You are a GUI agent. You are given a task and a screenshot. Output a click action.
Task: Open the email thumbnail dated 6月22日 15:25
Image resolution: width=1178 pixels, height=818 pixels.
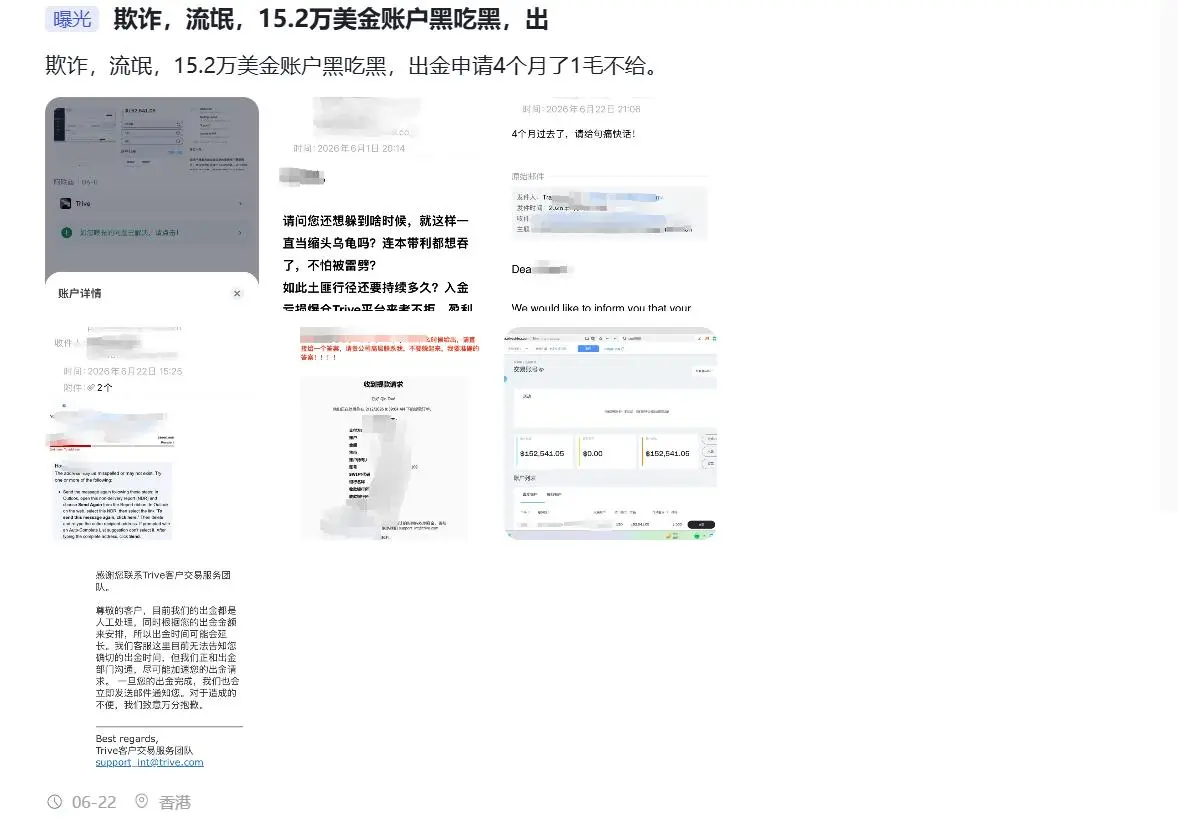[x=152, y=433]
